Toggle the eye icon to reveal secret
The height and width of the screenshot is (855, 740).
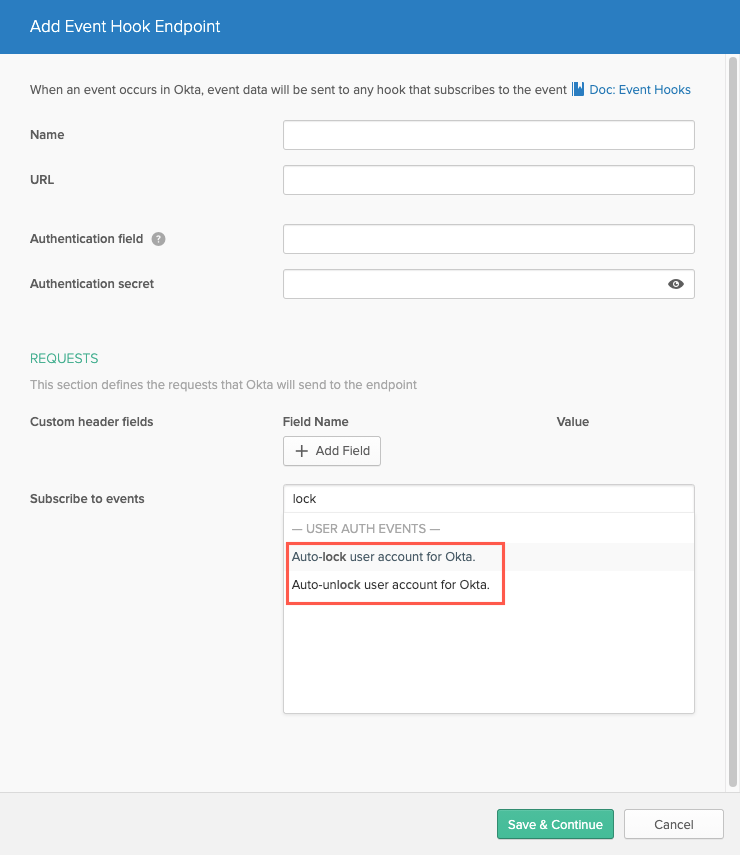click(676, 284)
